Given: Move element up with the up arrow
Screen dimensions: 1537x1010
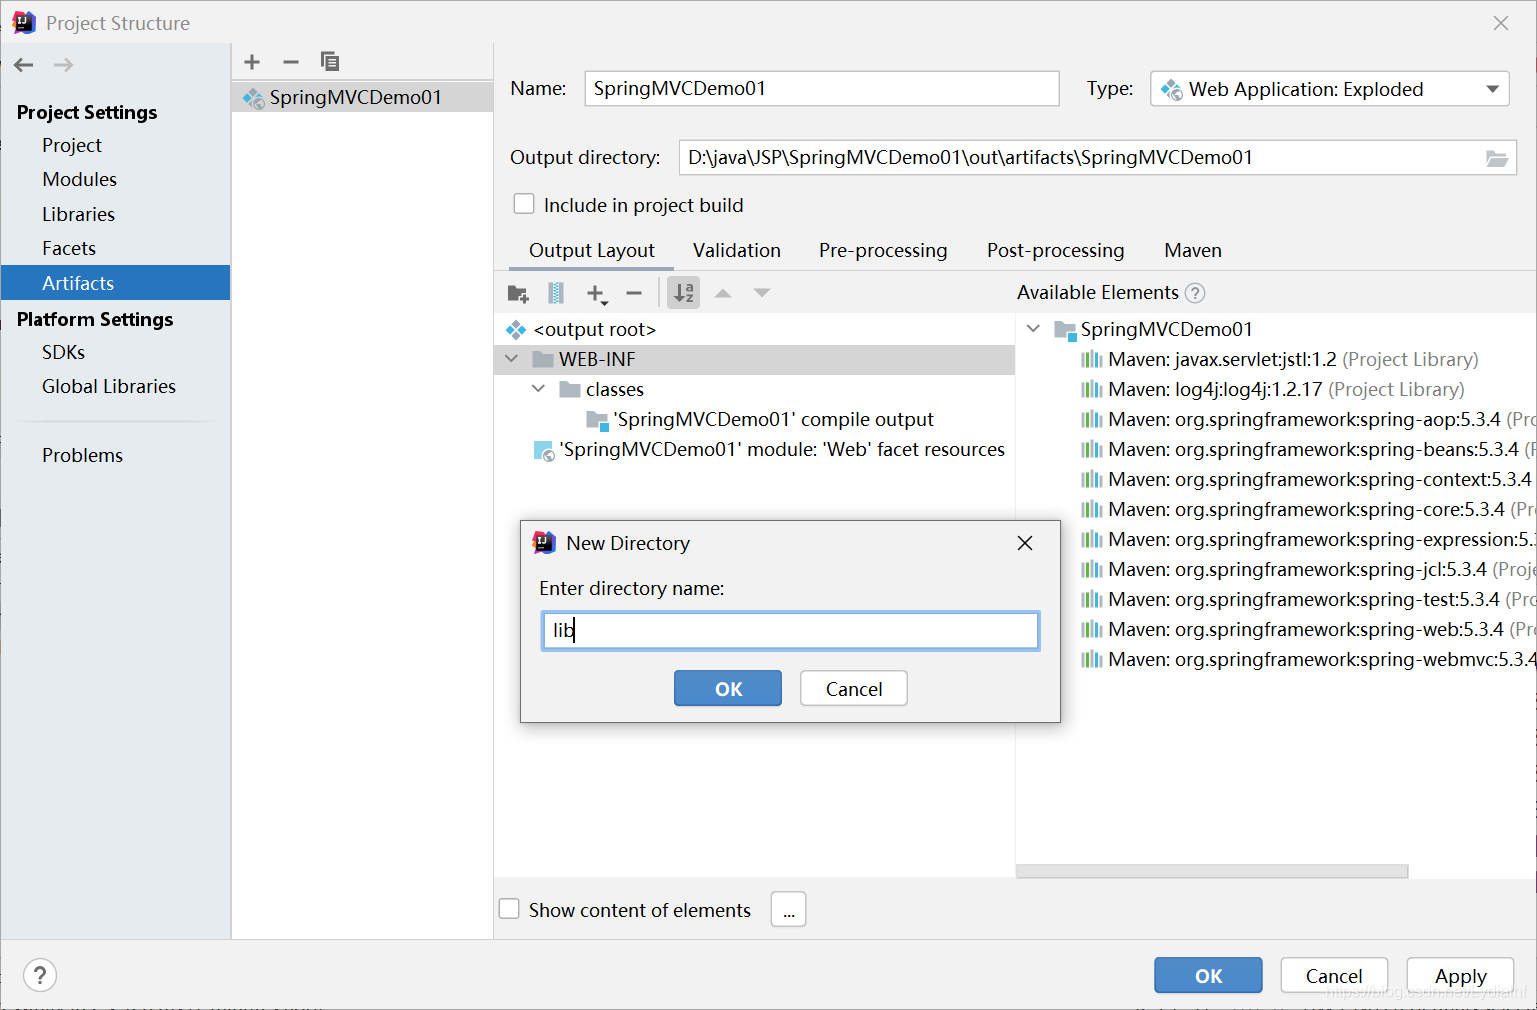Looking at the screenshot, I should 723,293.
